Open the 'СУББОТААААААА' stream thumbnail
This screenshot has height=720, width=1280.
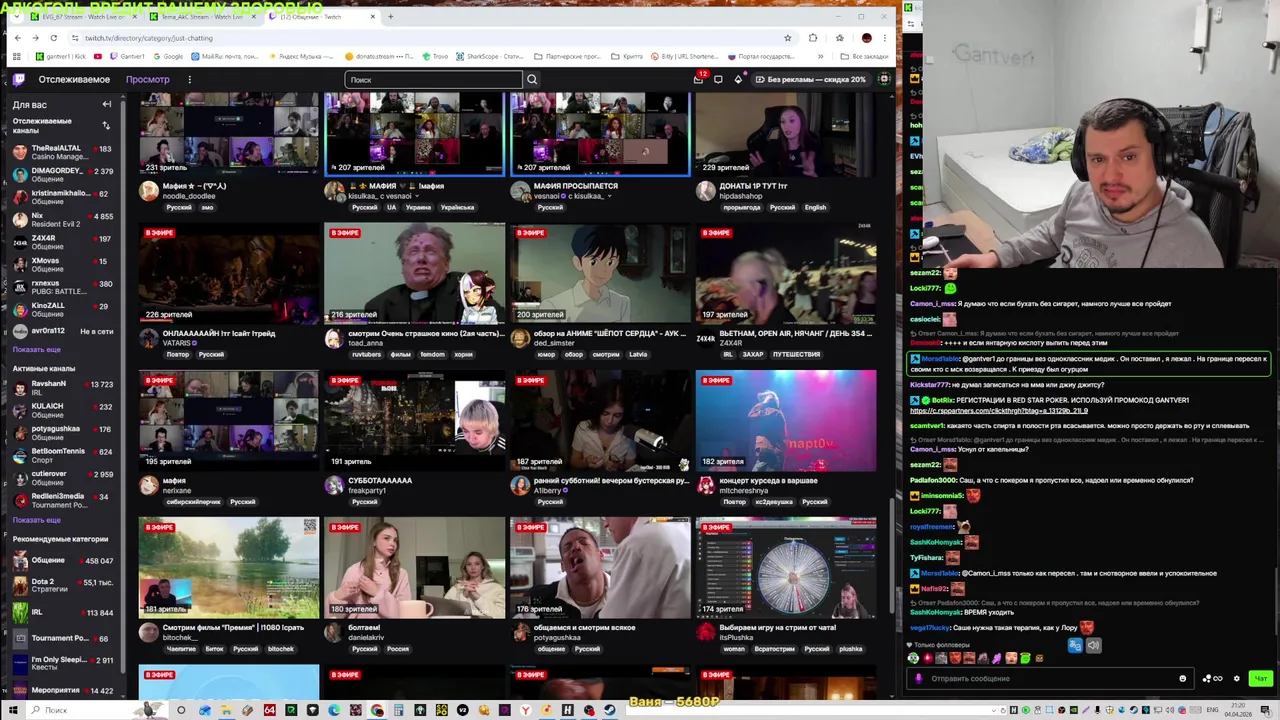click(x=415, y=420)
